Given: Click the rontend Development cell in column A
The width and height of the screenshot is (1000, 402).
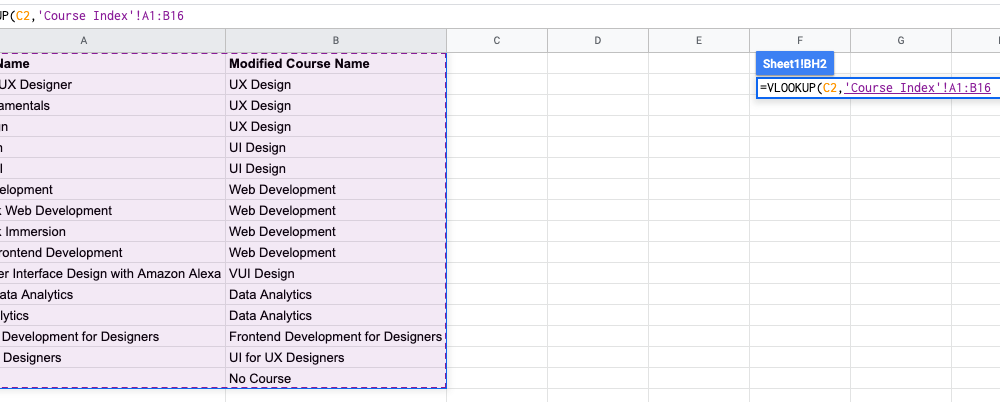Looking at the screenshot, I should 61,253.
